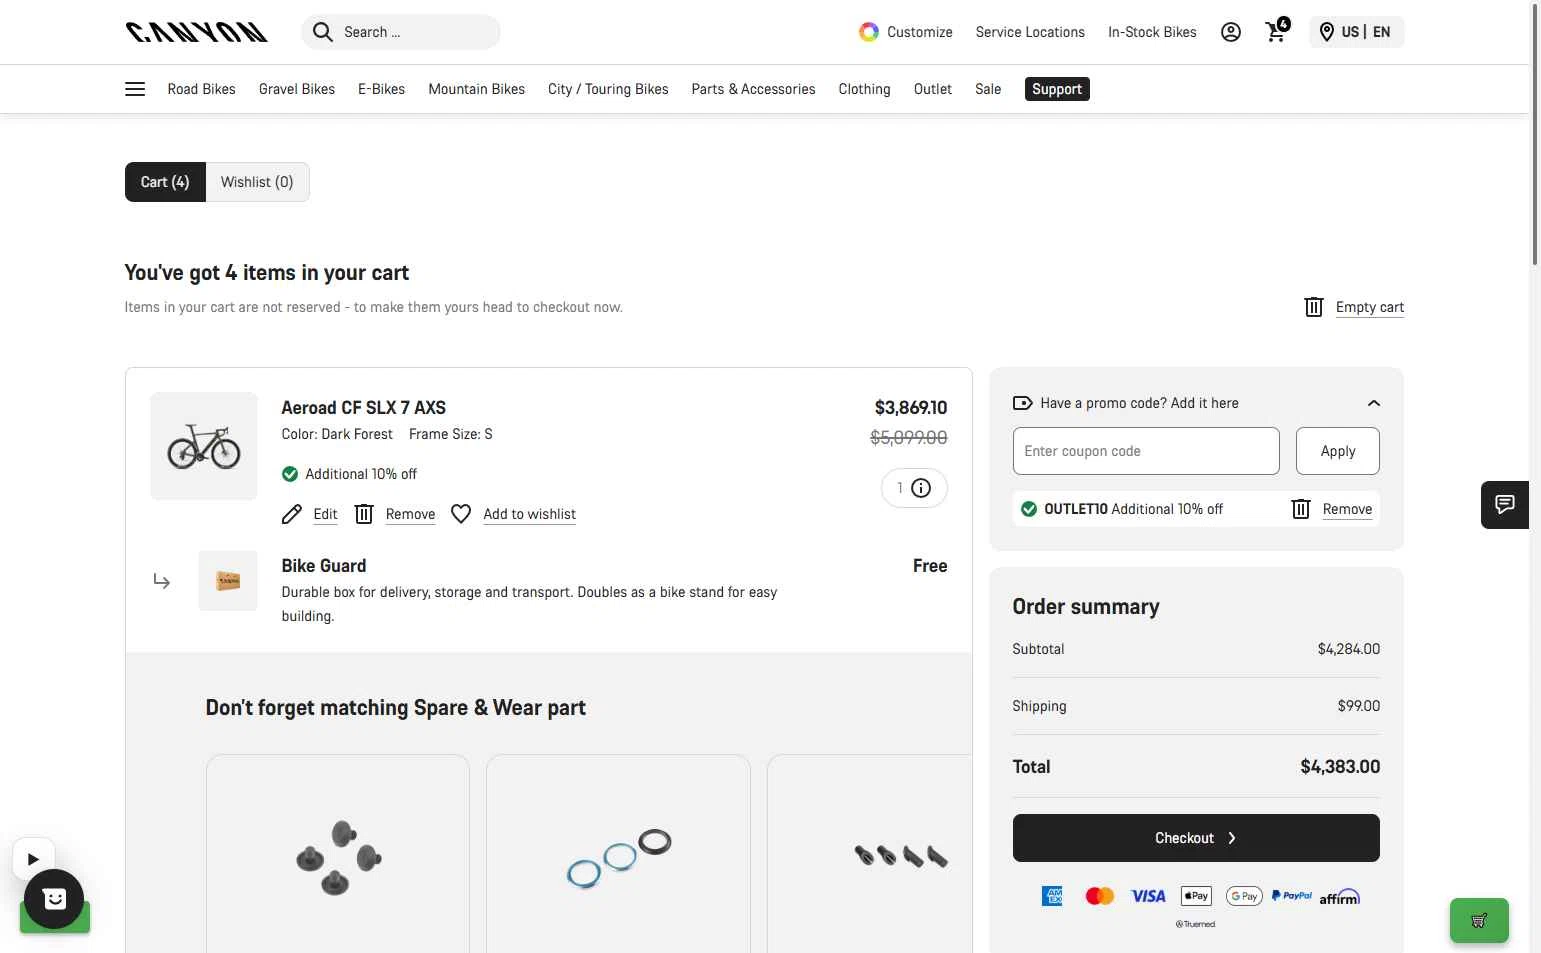Click the Mastercard payment logo
The width and height of the screenshot is (1541, 953).
[1100, 896]
